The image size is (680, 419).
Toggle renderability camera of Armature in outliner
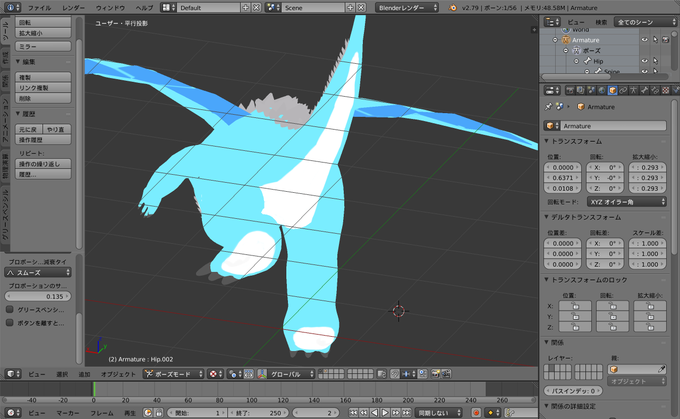[666, 40]
